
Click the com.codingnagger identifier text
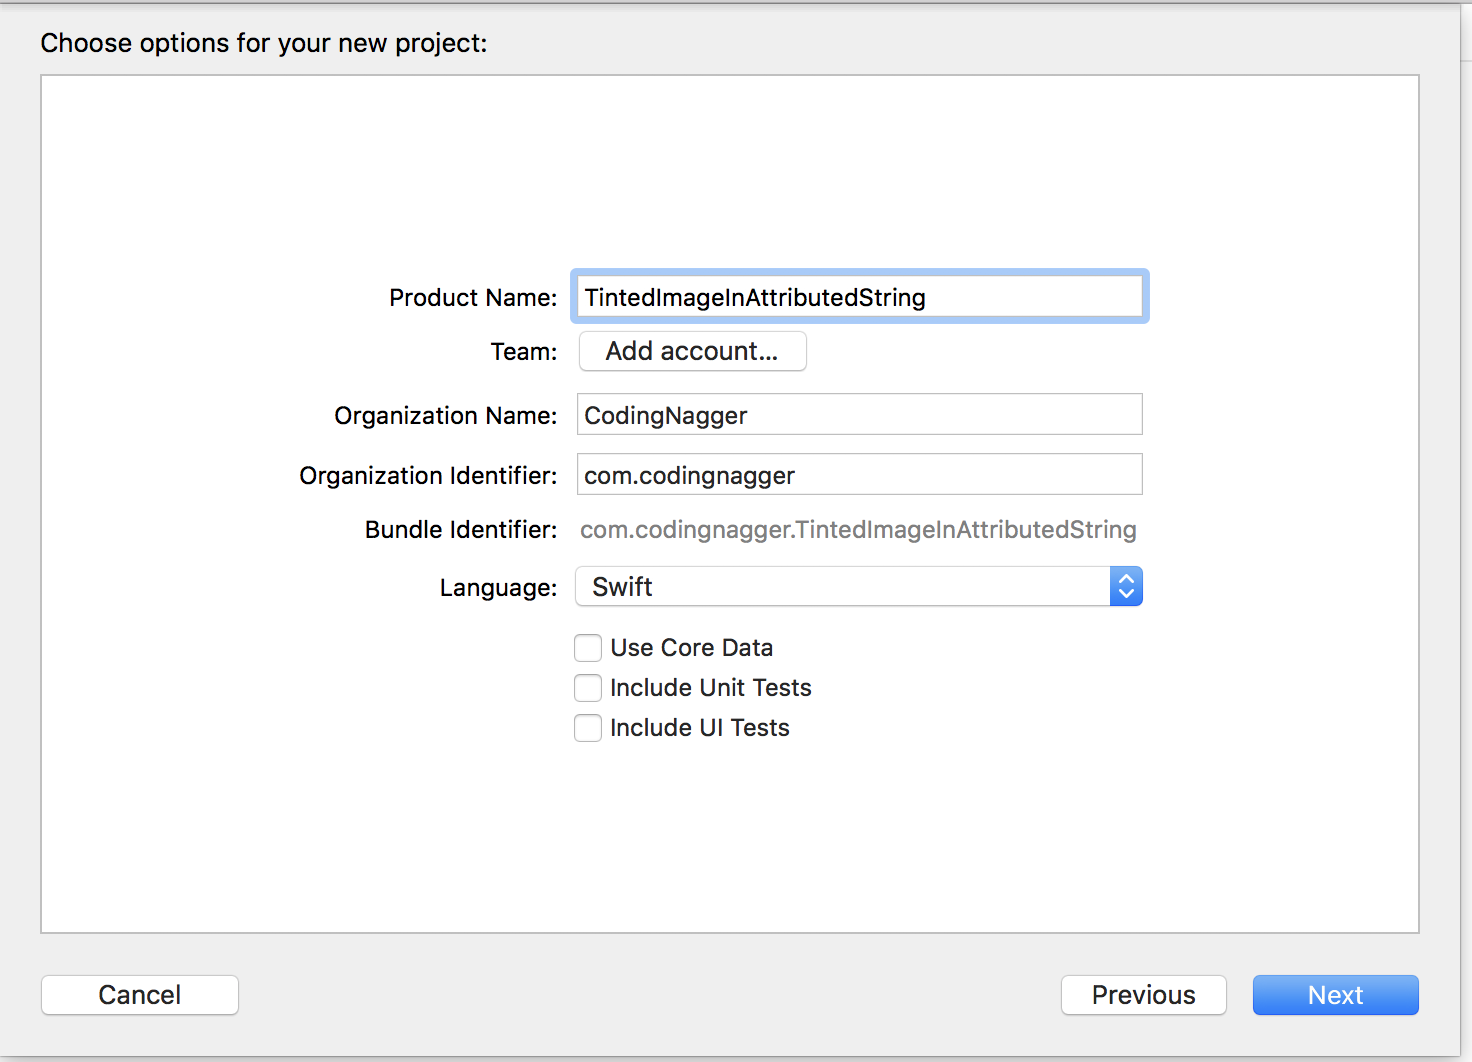[688, 475]
